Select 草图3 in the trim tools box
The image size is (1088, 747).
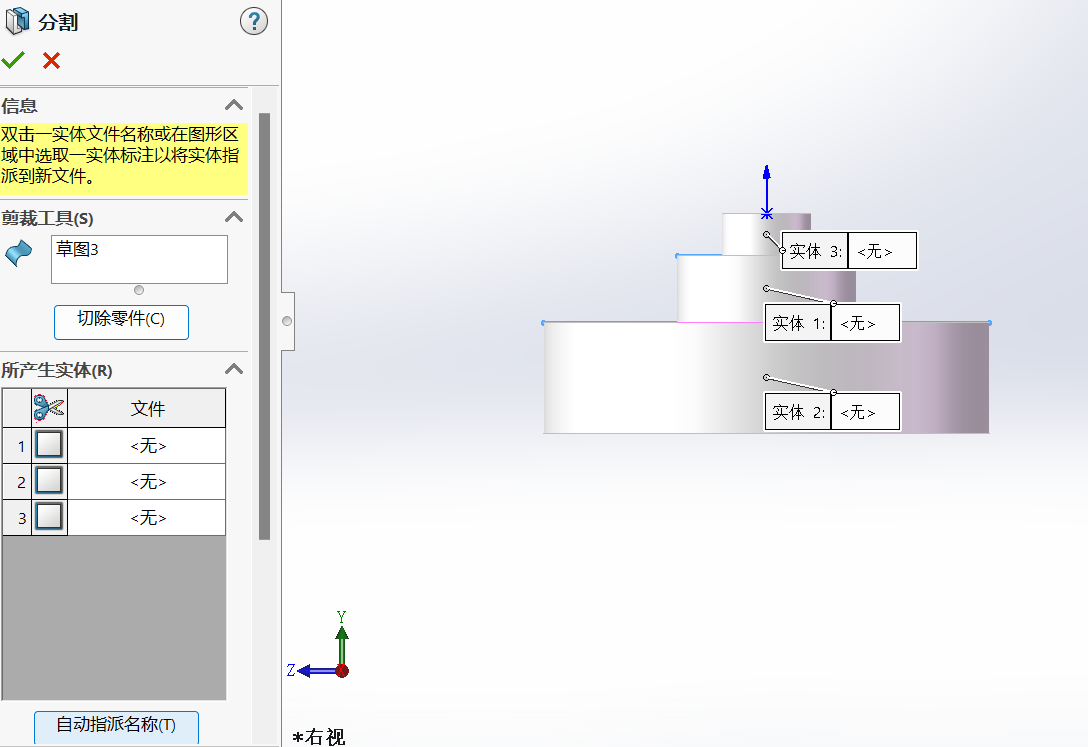pyautogui.click(x=77, y=250)
